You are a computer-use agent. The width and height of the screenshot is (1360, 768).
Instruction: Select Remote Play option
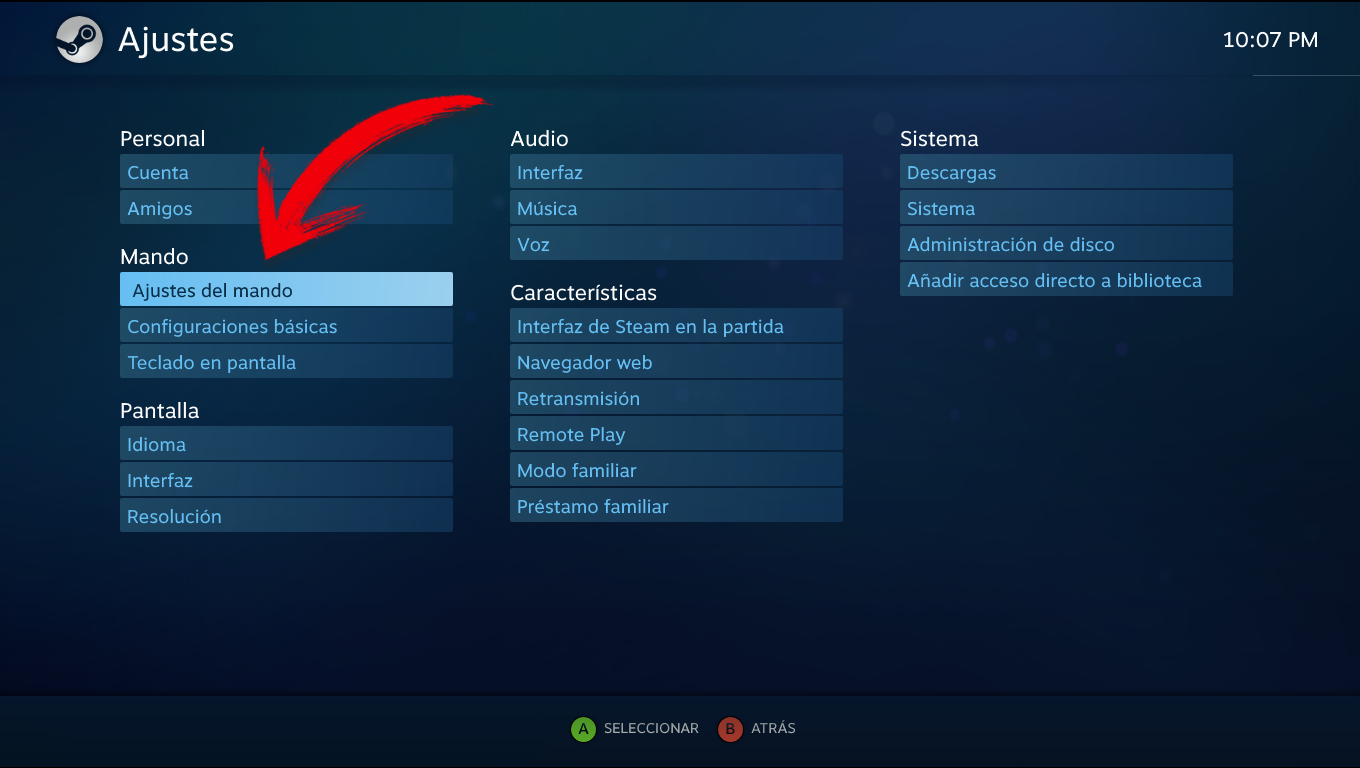tap(676, 433)
